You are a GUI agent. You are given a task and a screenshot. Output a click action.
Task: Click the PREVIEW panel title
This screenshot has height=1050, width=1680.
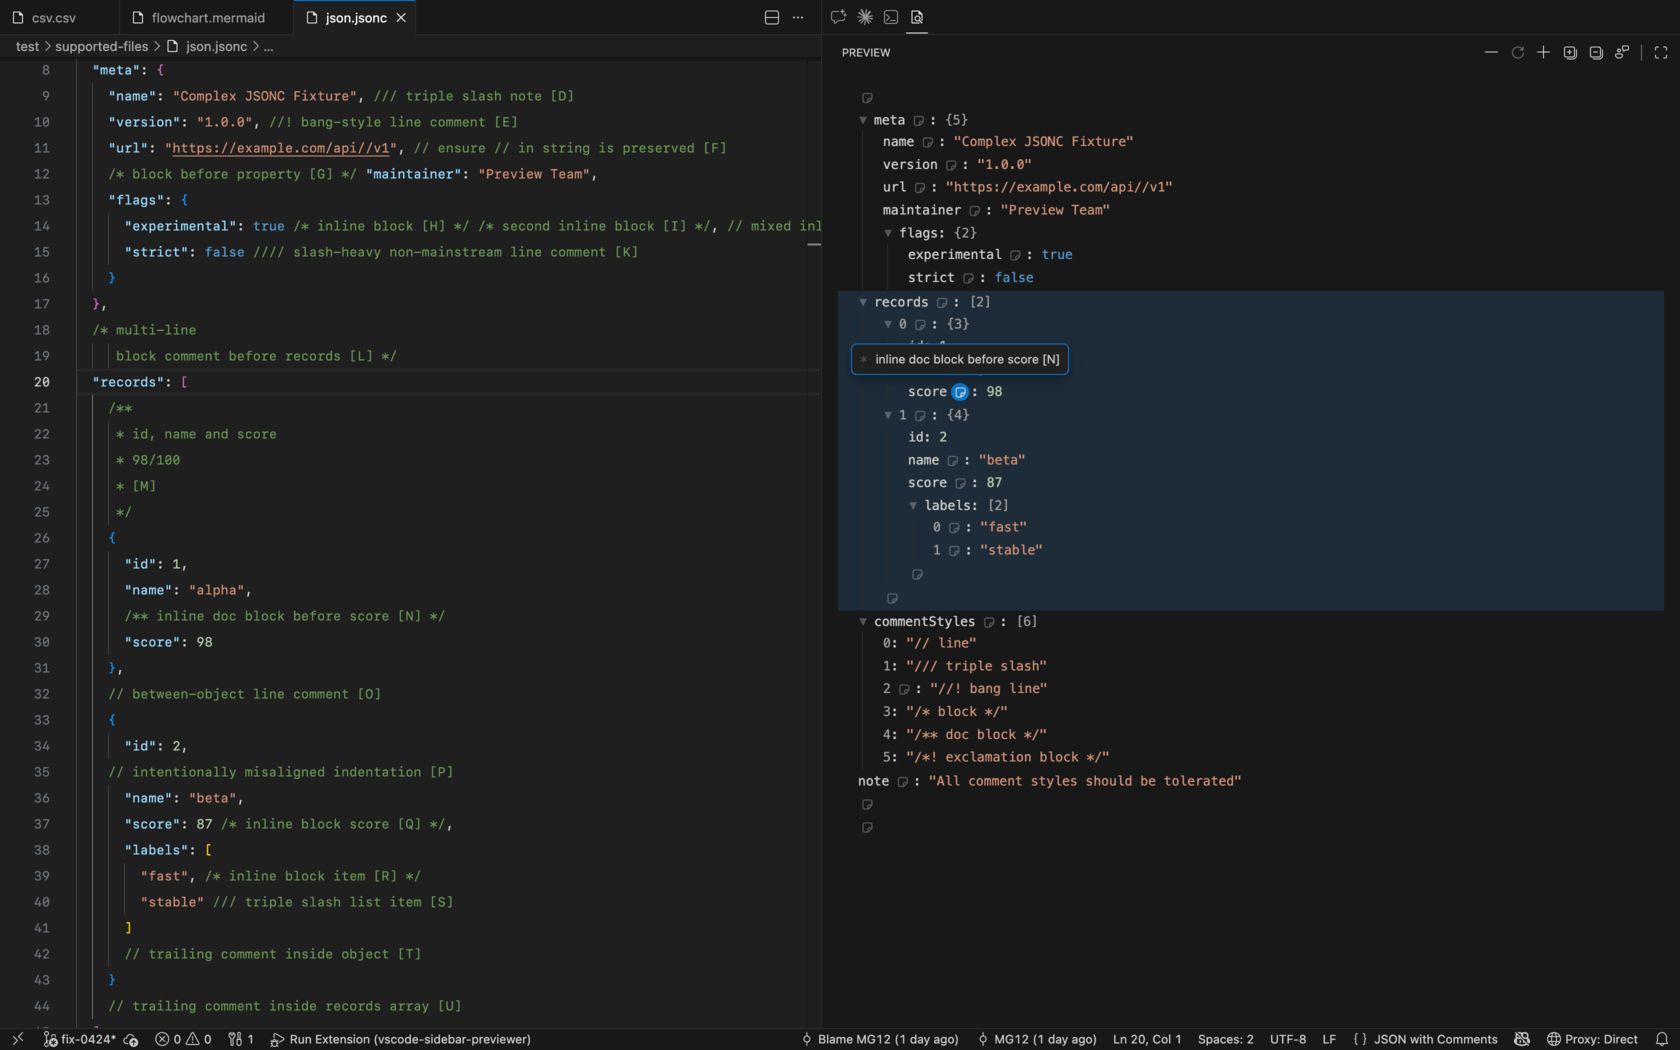click(x=866, y=52)
